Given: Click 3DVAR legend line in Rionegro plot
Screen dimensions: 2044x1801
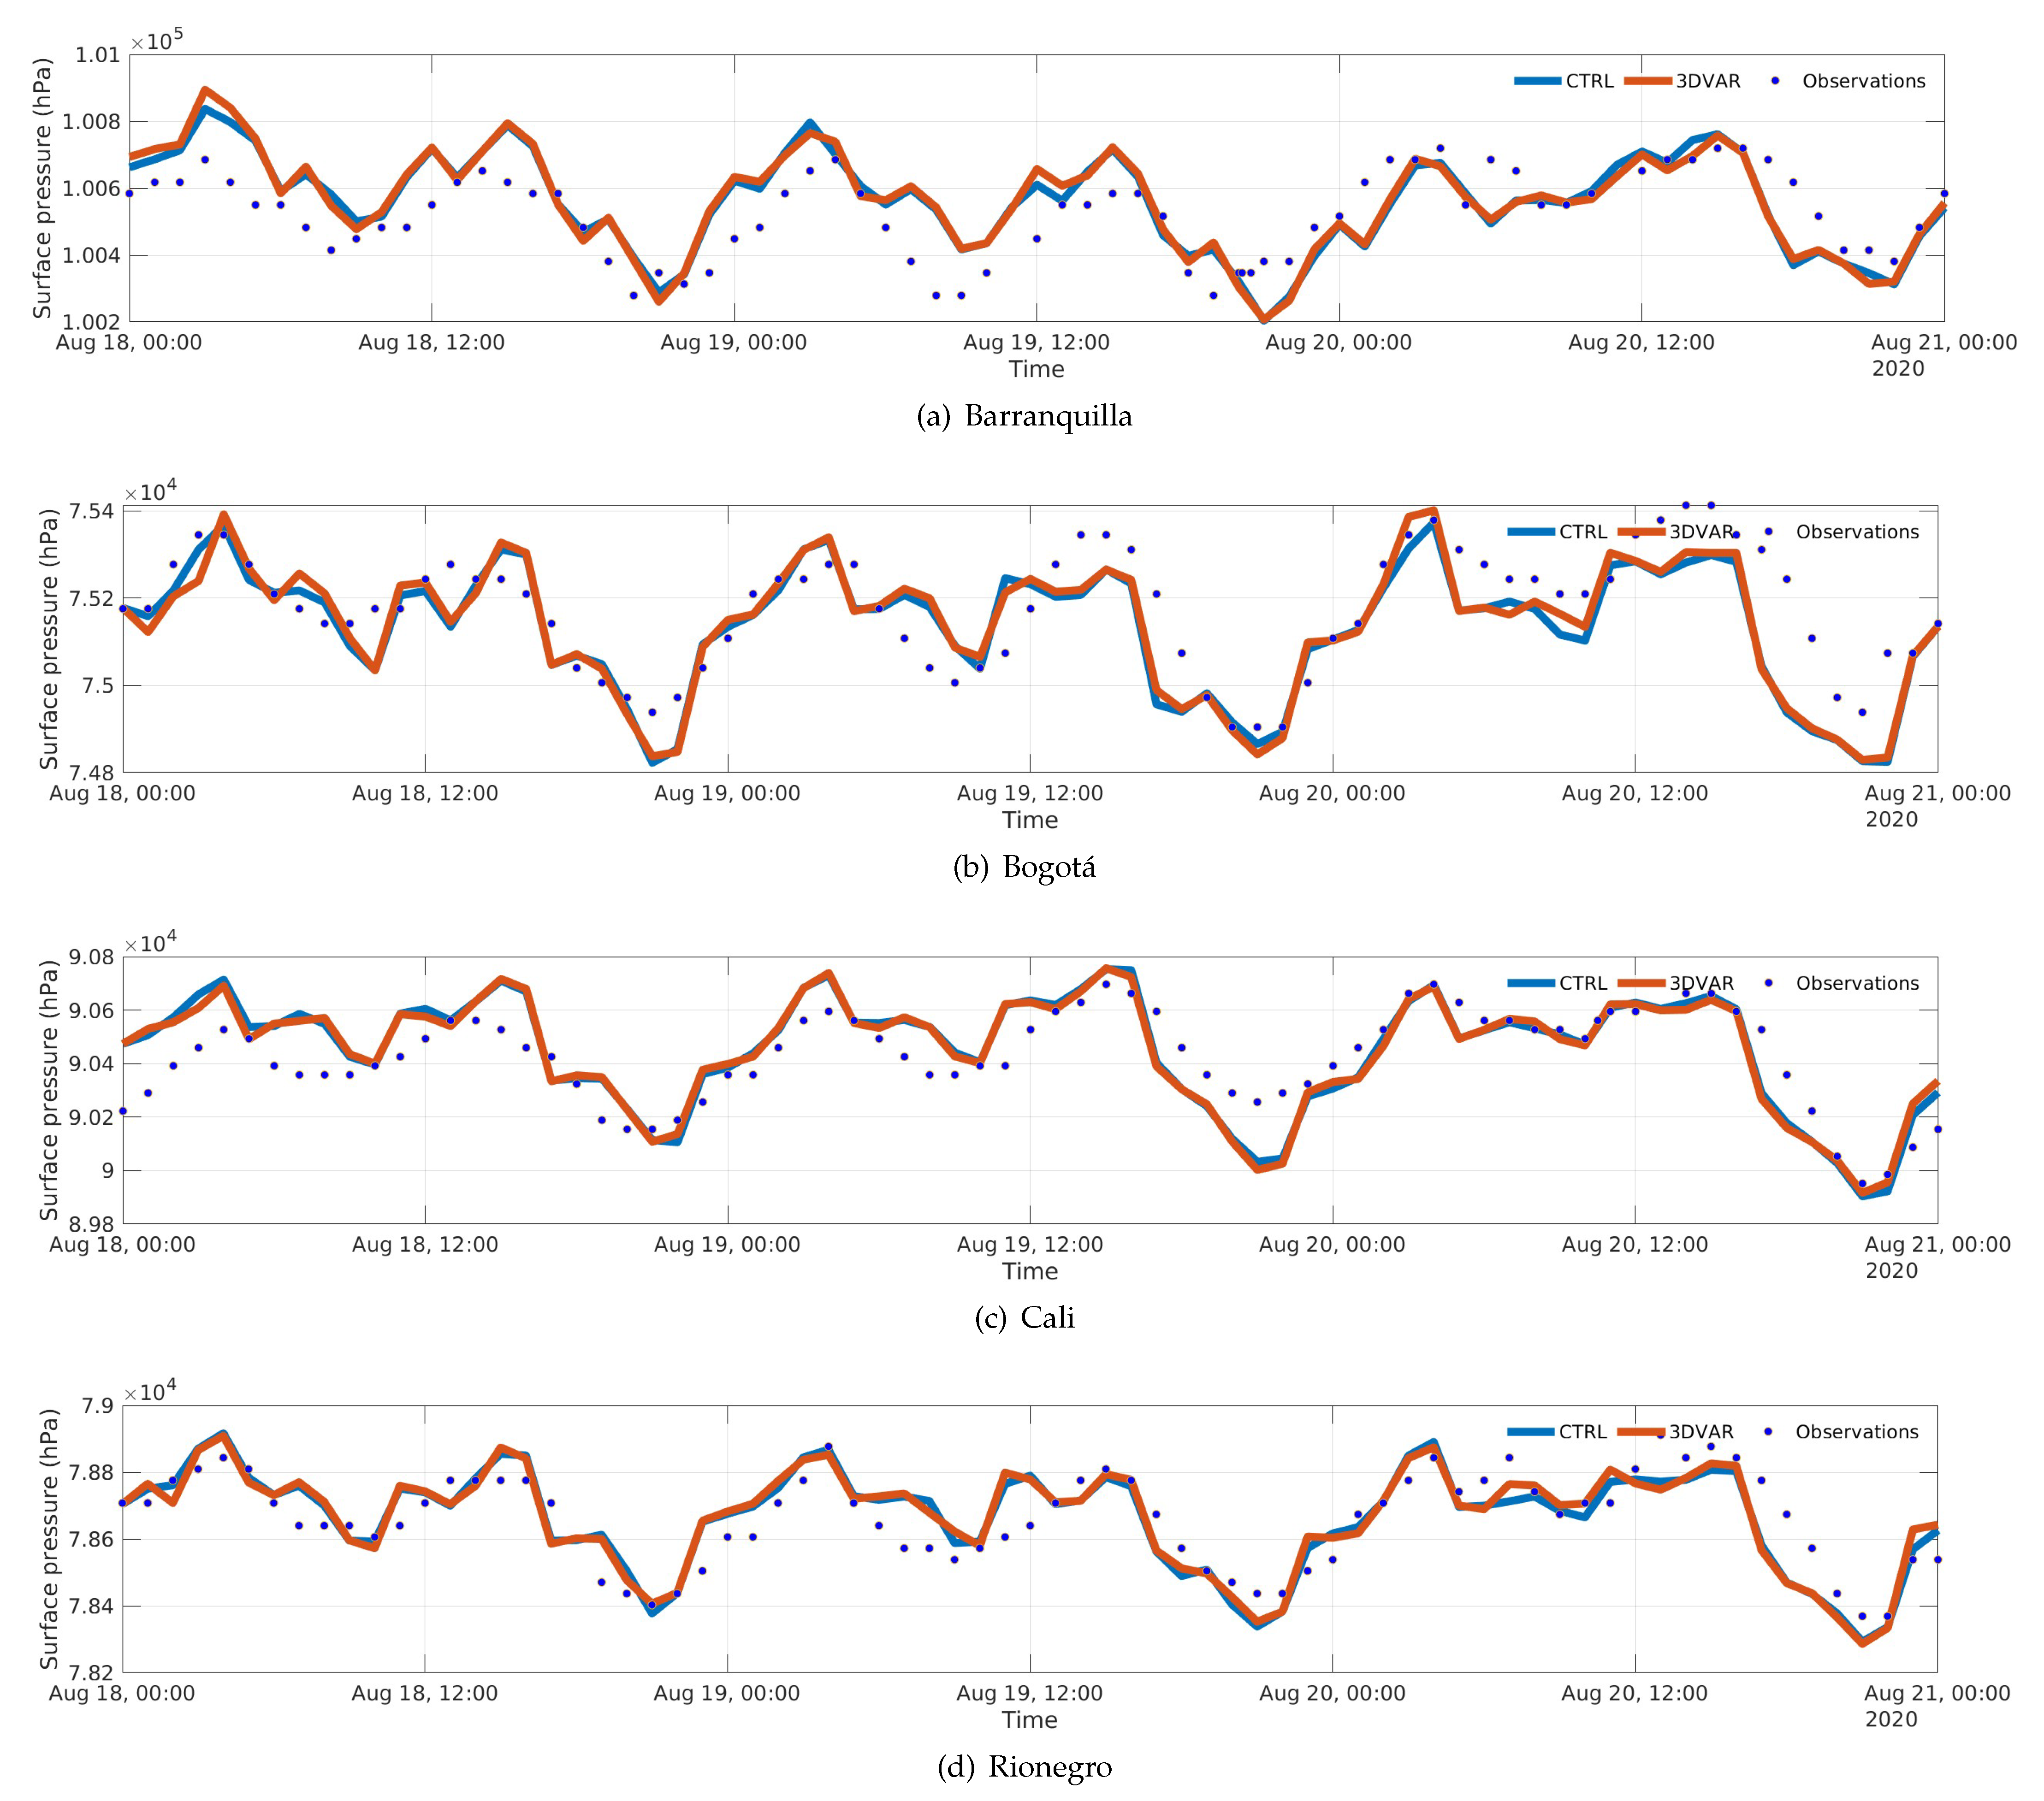Looking at the screenshot, I should (x=1641, y=1432).
